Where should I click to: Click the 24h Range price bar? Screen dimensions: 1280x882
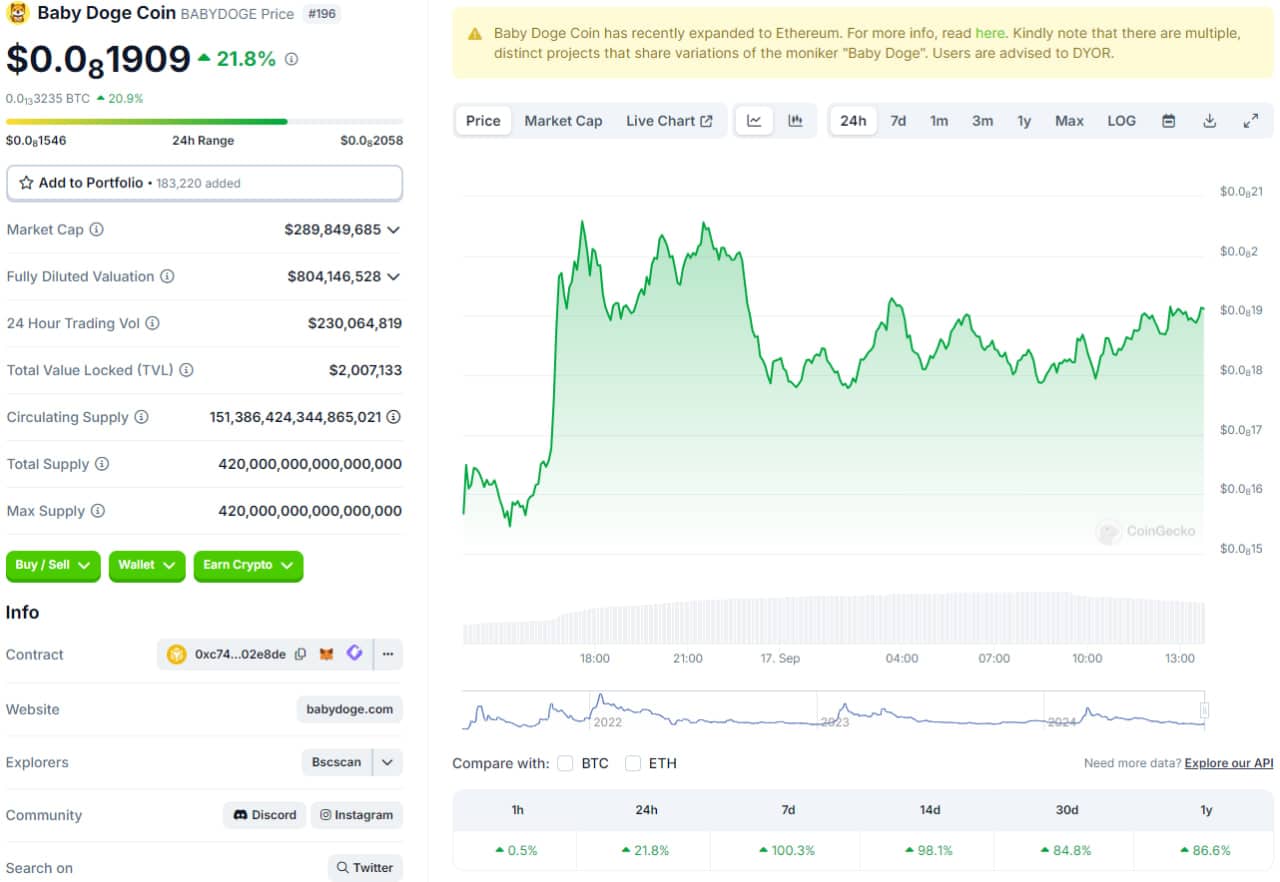[x=205, y=122]
